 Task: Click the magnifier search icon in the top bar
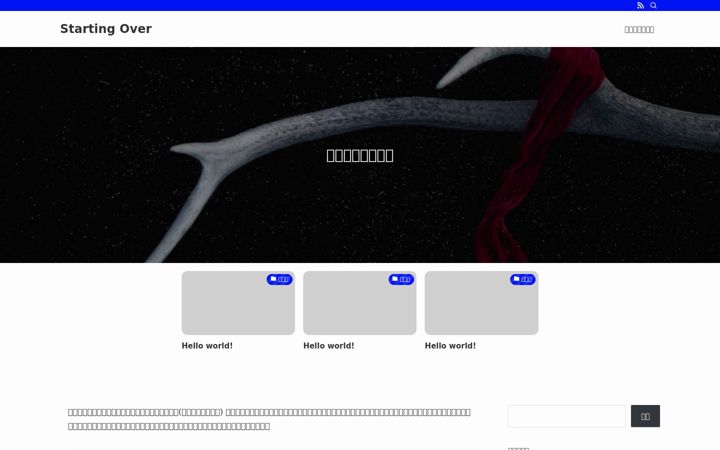pyautogui.click(x=653, y=6)
